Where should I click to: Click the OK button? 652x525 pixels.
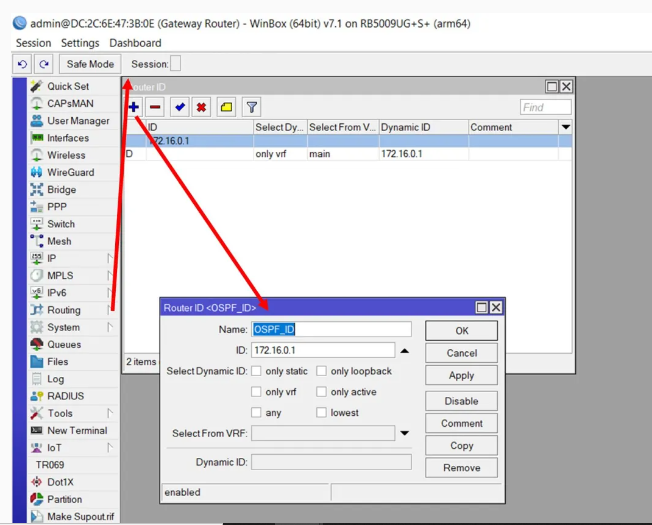[462, 331]
